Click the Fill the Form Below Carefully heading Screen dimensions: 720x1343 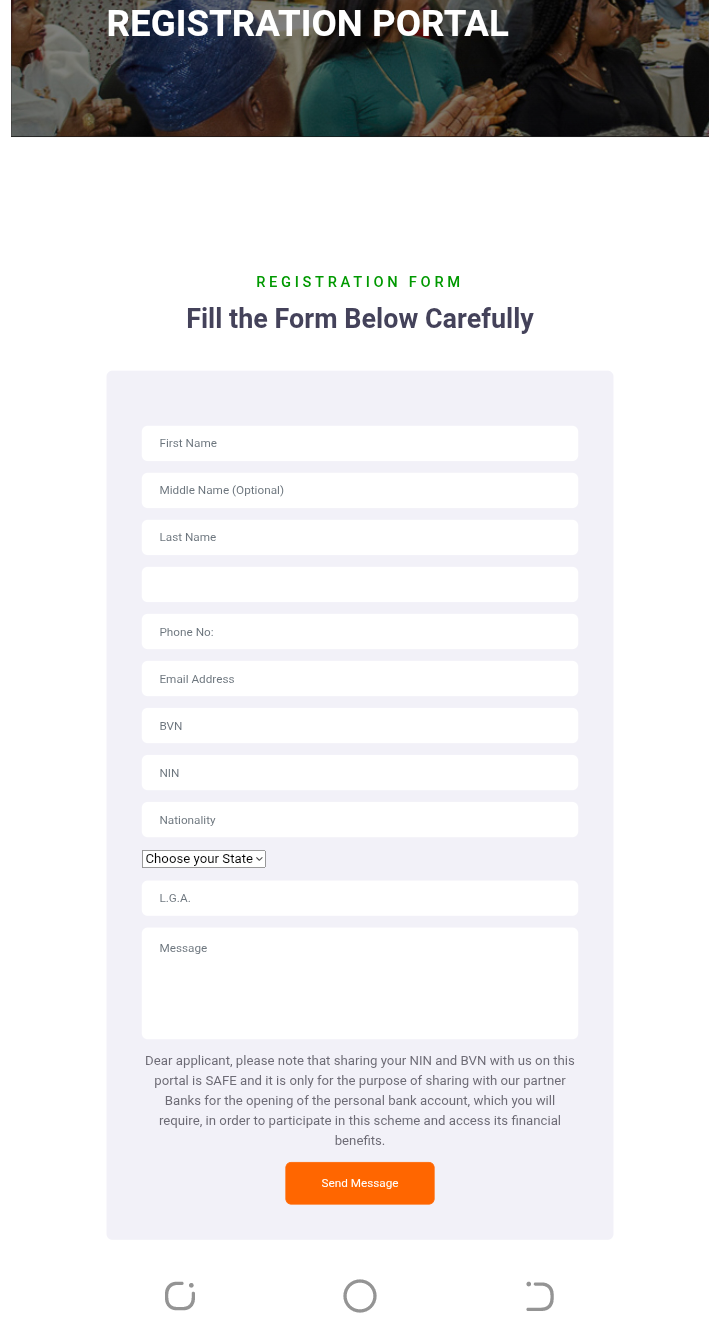tap(360, 319)
